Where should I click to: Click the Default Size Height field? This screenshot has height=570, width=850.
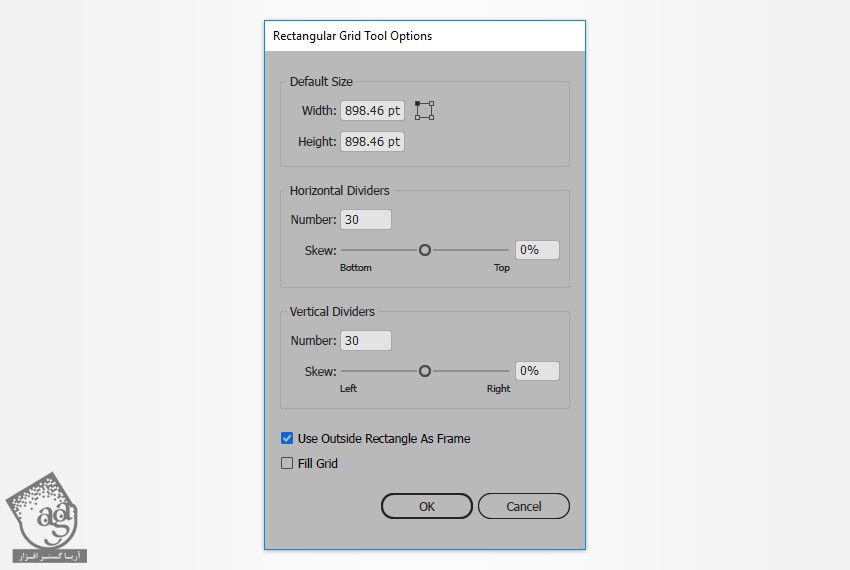point(372,142)
